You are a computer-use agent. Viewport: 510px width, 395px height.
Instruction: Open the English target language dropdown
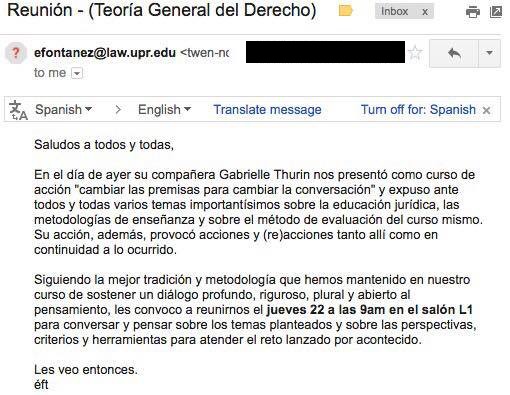pos(164,109)
